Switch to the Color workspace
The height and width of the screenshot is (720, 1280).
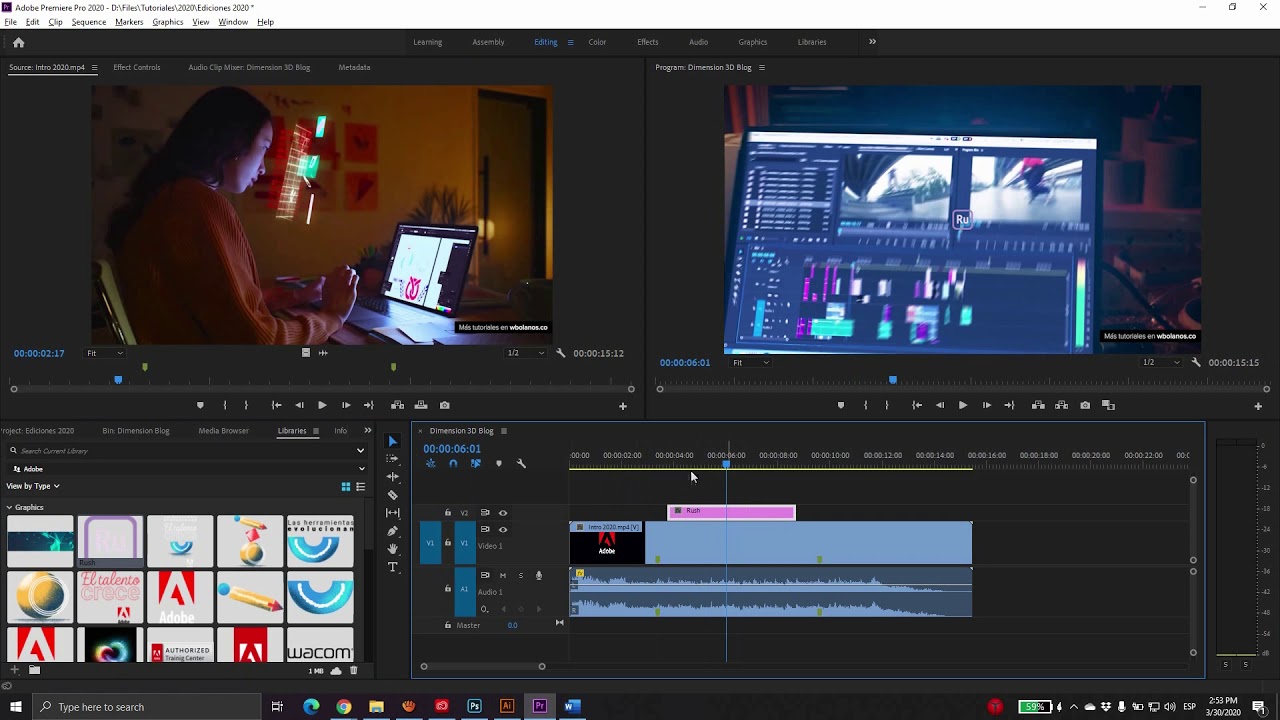[x=597, y=42]
